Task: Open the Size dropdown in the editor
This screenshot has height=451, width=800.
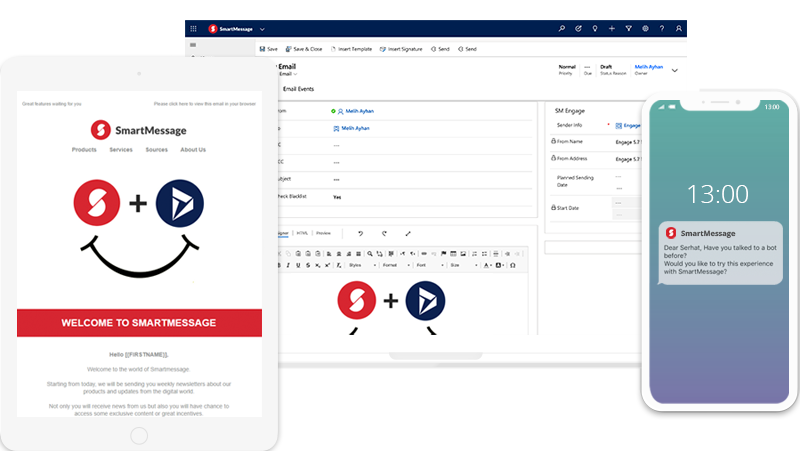Action: pos(464,265)
